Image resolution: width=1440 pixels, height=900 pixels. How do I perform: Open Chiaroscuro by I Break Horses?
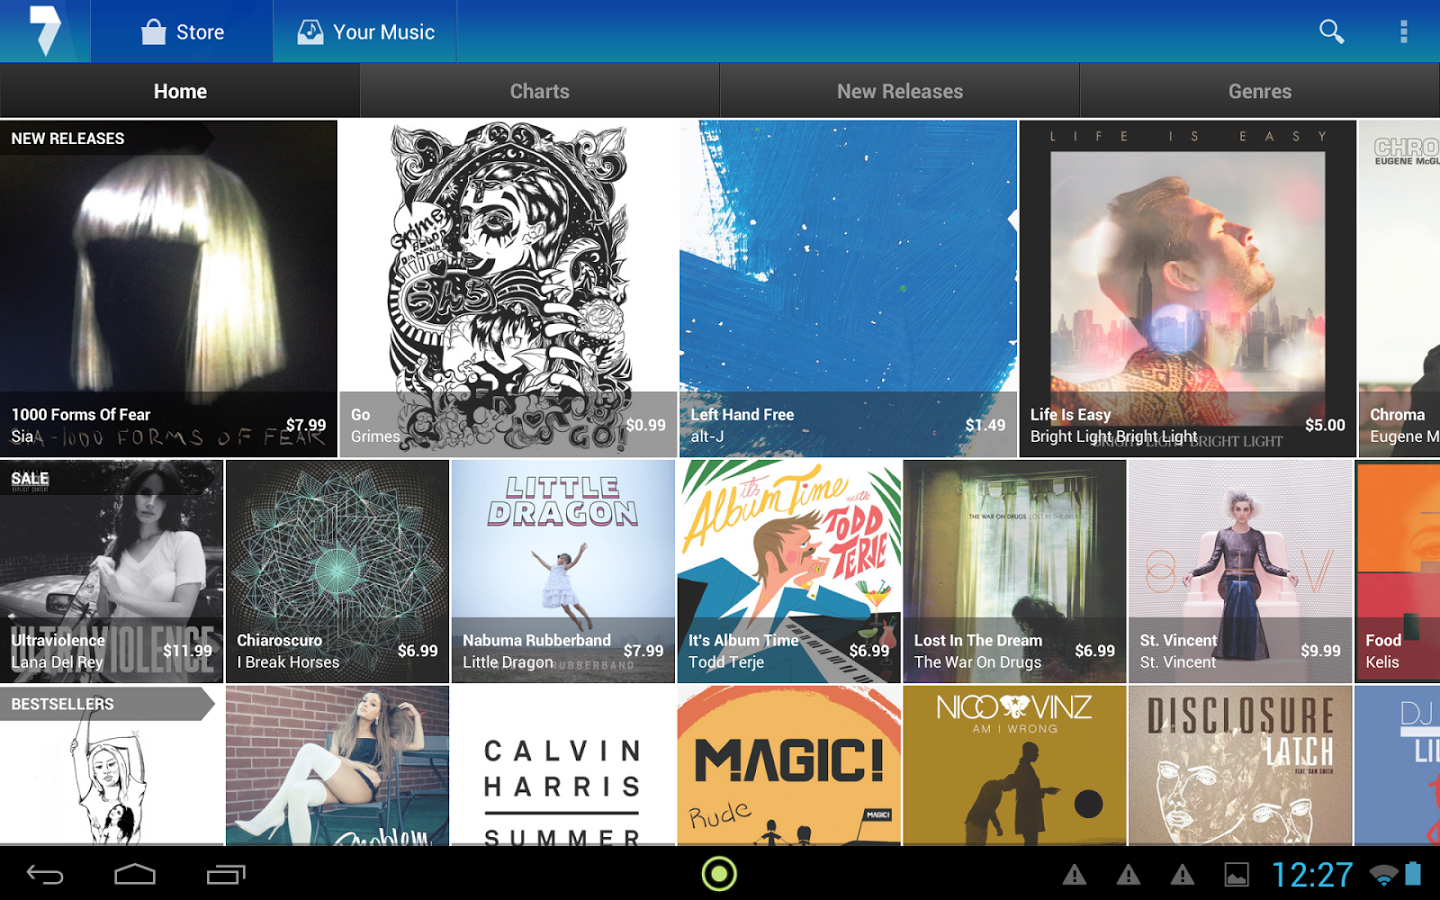point(337,571)
